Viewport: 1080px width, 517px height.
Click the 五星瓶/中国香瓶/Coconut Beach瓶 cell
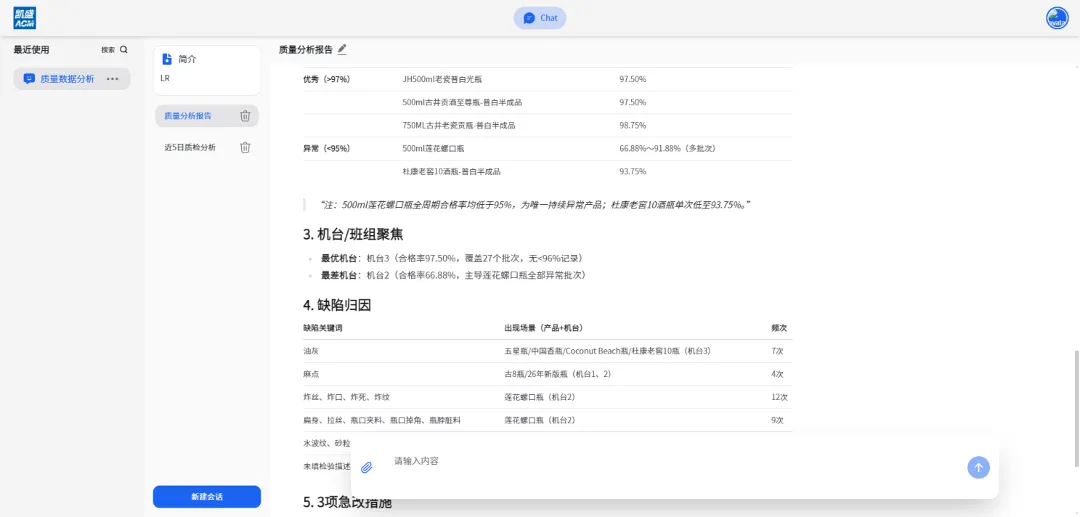pyautogui.click(x=608, y=351)
